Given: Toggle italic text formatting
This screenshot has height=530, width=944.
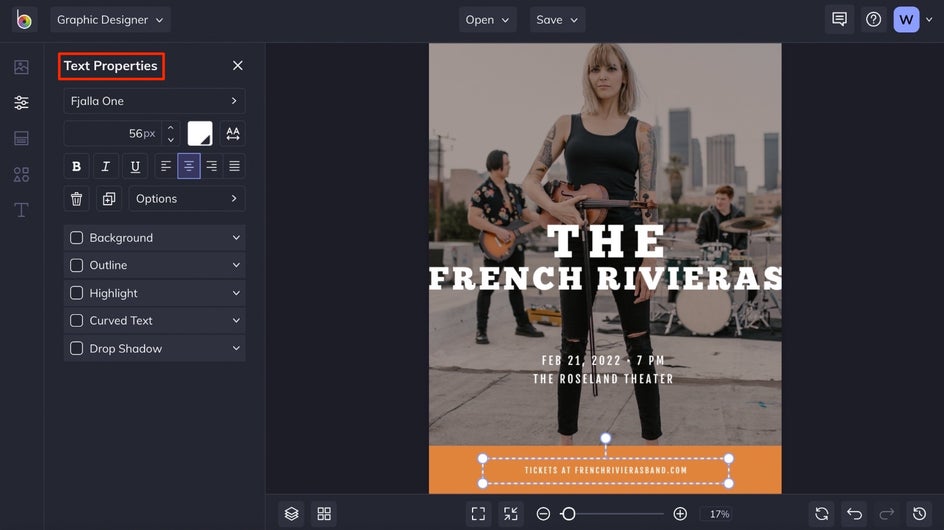Looking at the screenshot, I should pos(105,166).
